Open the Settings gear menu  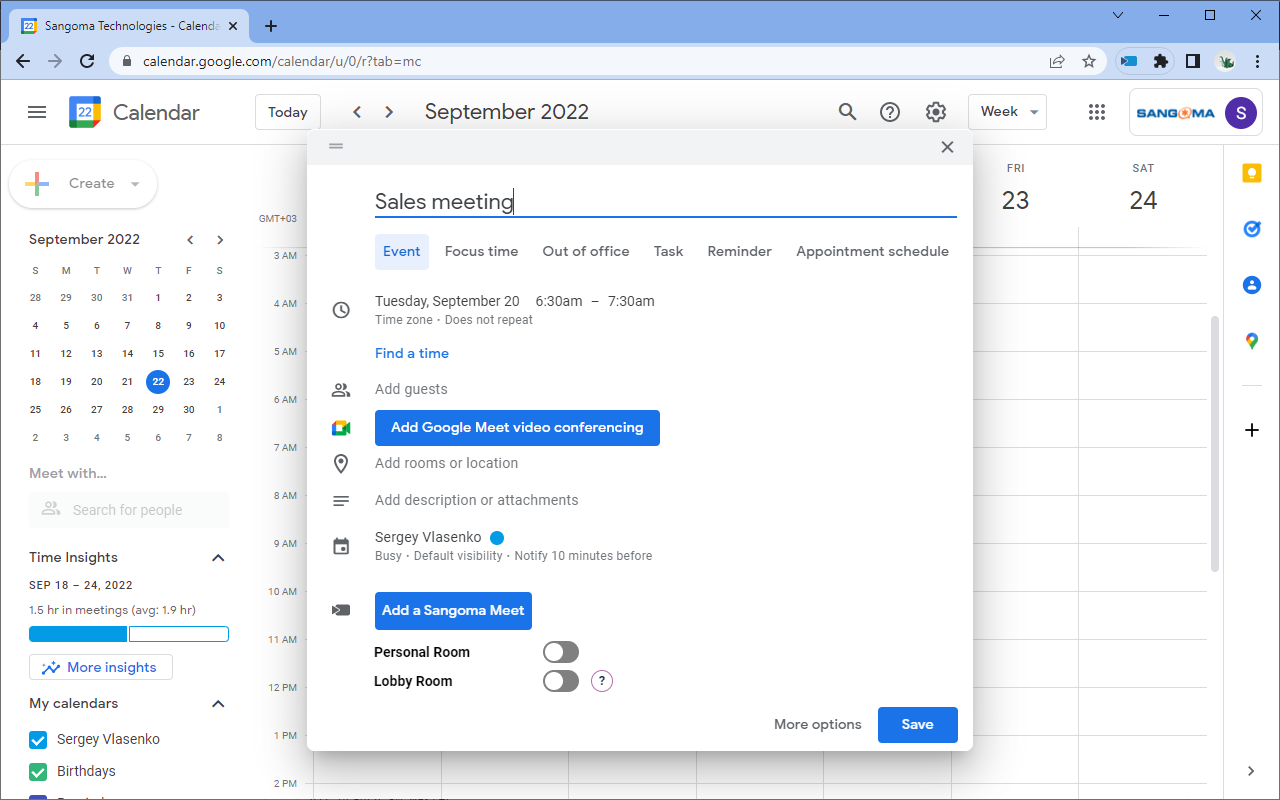coord(935,112)
